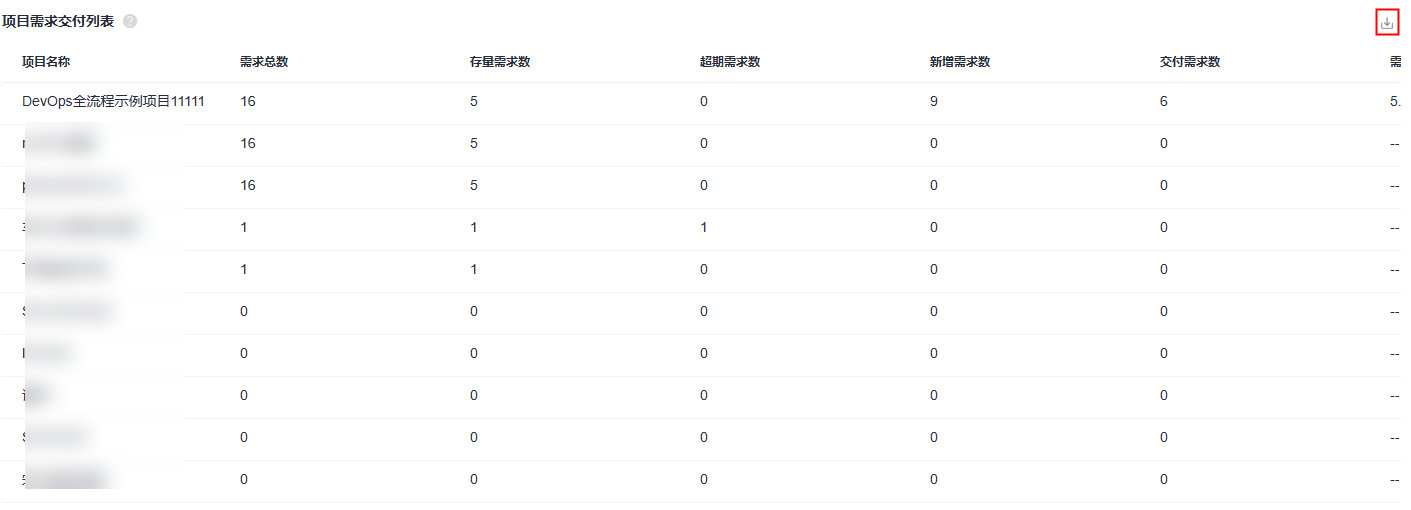
Task: Click the 项目需求交付列表 section title
Action: pyautogui.click(x=58, y=21)
